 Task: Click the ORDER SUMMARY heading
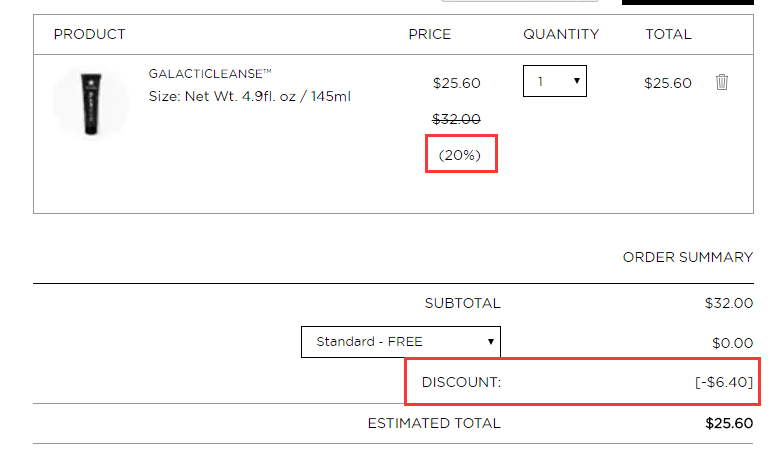click(x=688, y=258)
